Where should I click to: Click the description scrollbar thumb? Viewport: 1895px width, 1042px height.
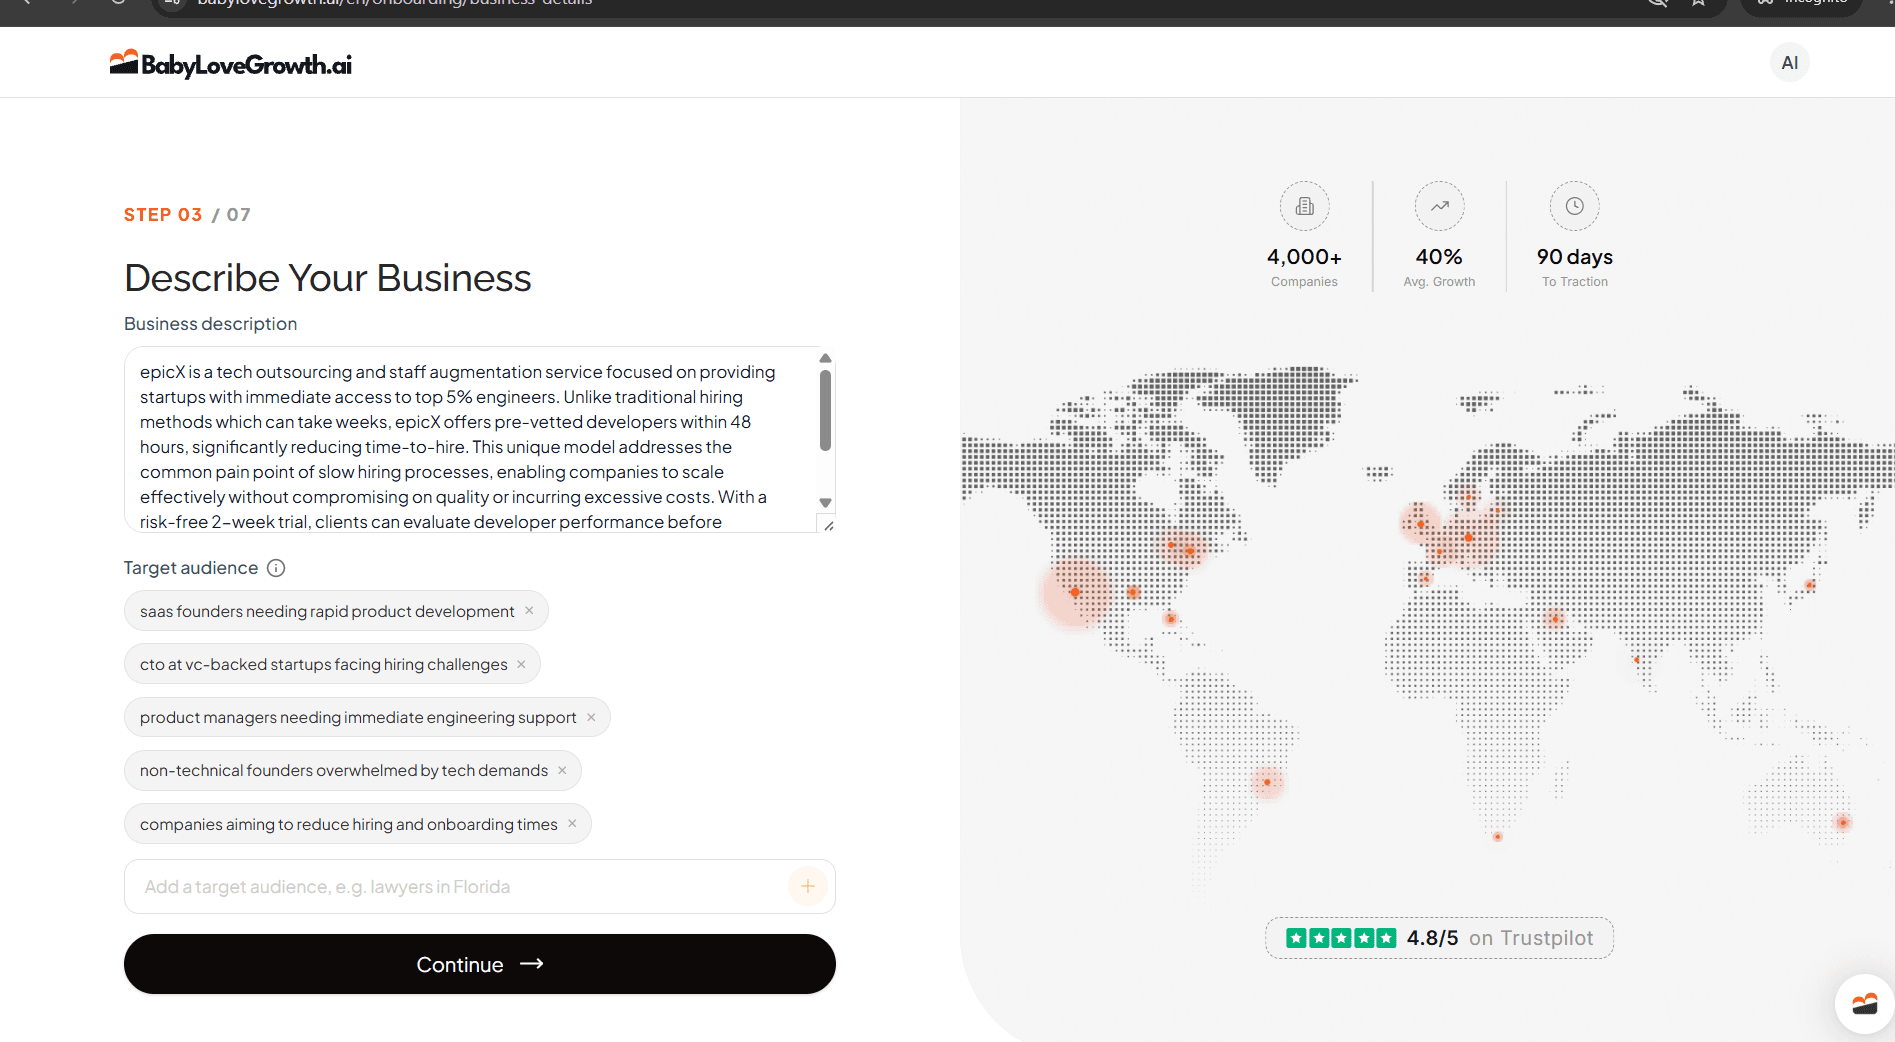(x=826, y=410)
